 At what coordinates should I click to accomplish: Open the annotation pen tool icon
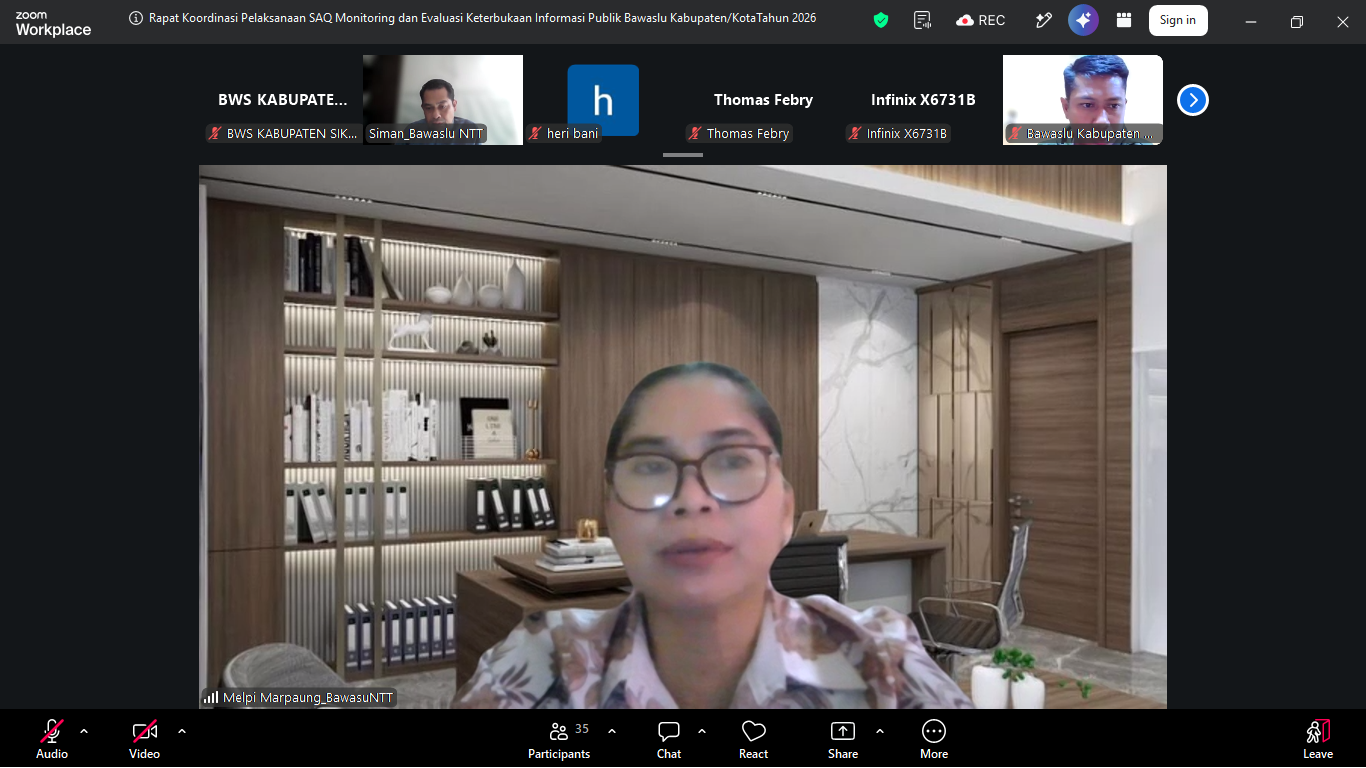pyautogui.click(x=1044, y=20)
